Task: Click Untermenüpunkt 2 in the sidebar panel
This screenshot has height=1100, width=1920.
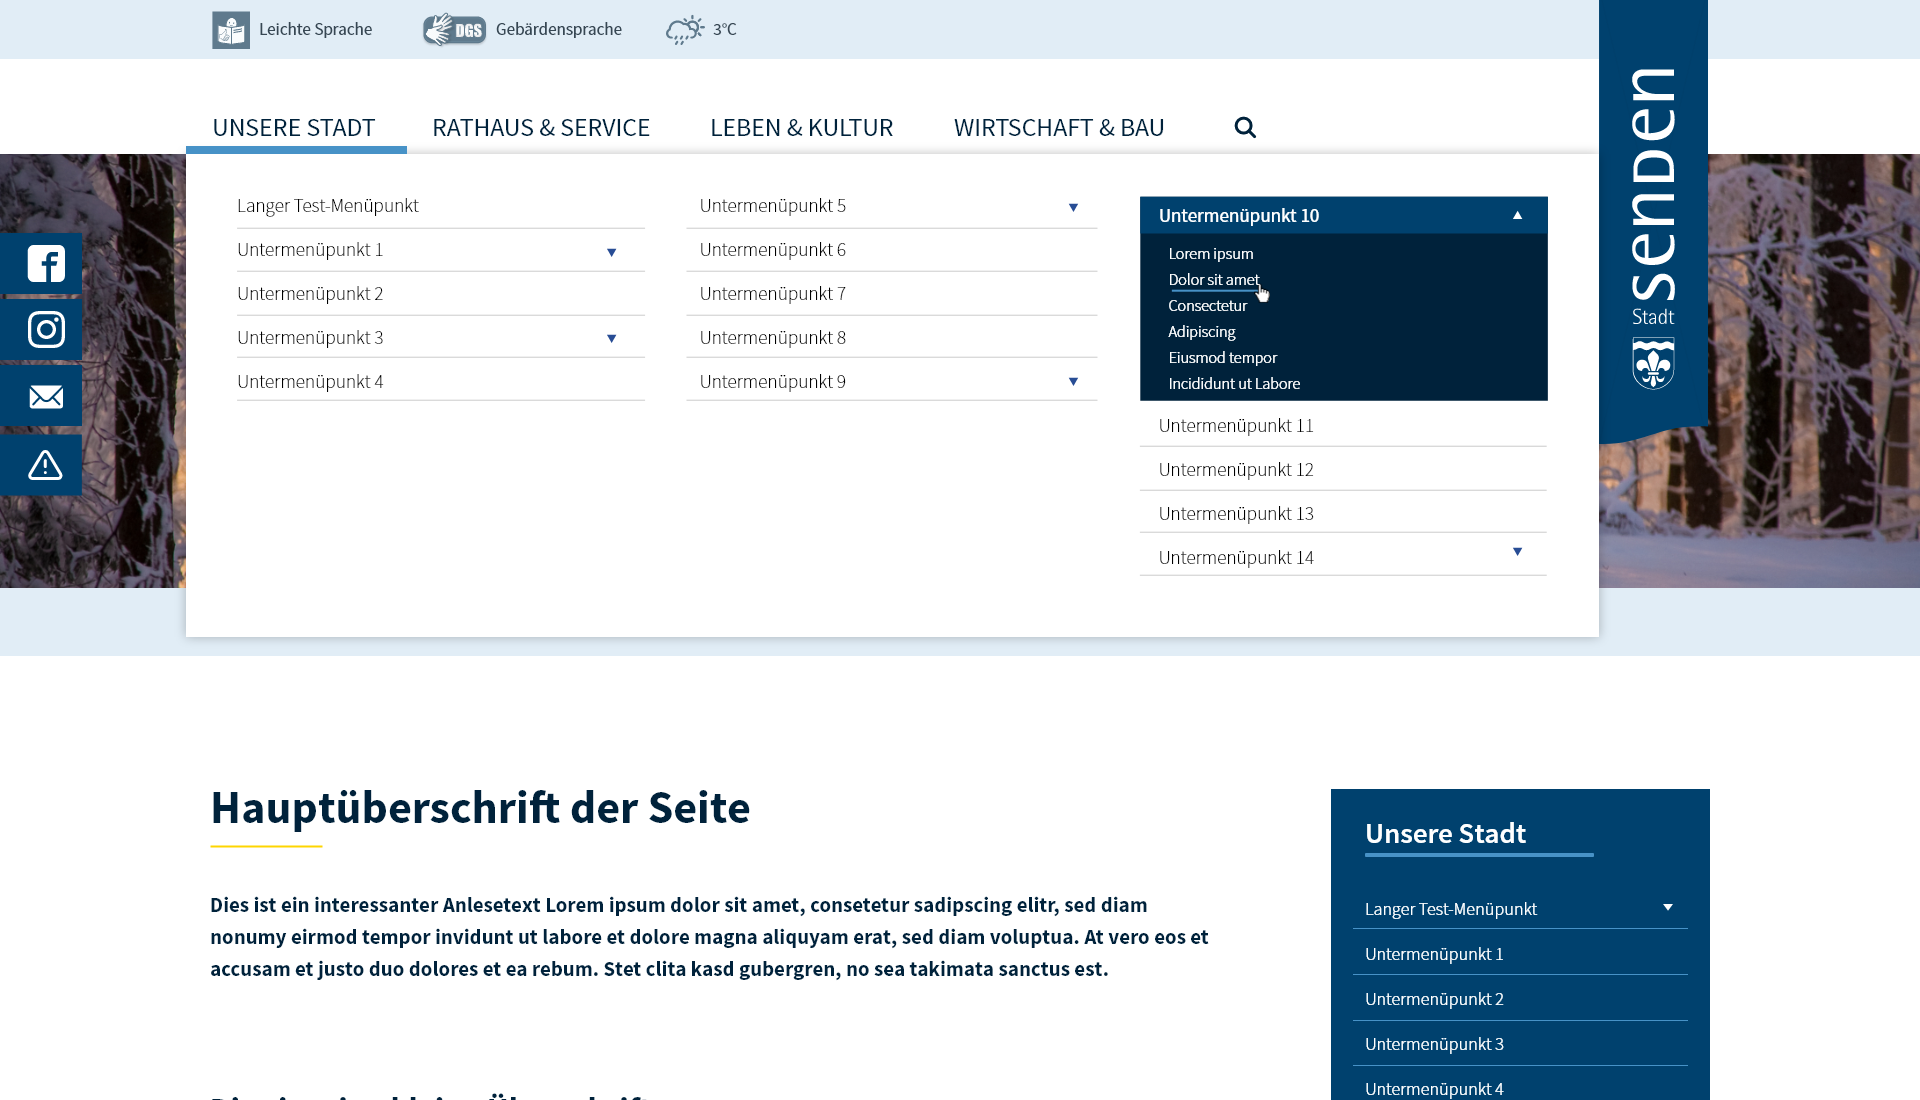Action: point(1434,999)
